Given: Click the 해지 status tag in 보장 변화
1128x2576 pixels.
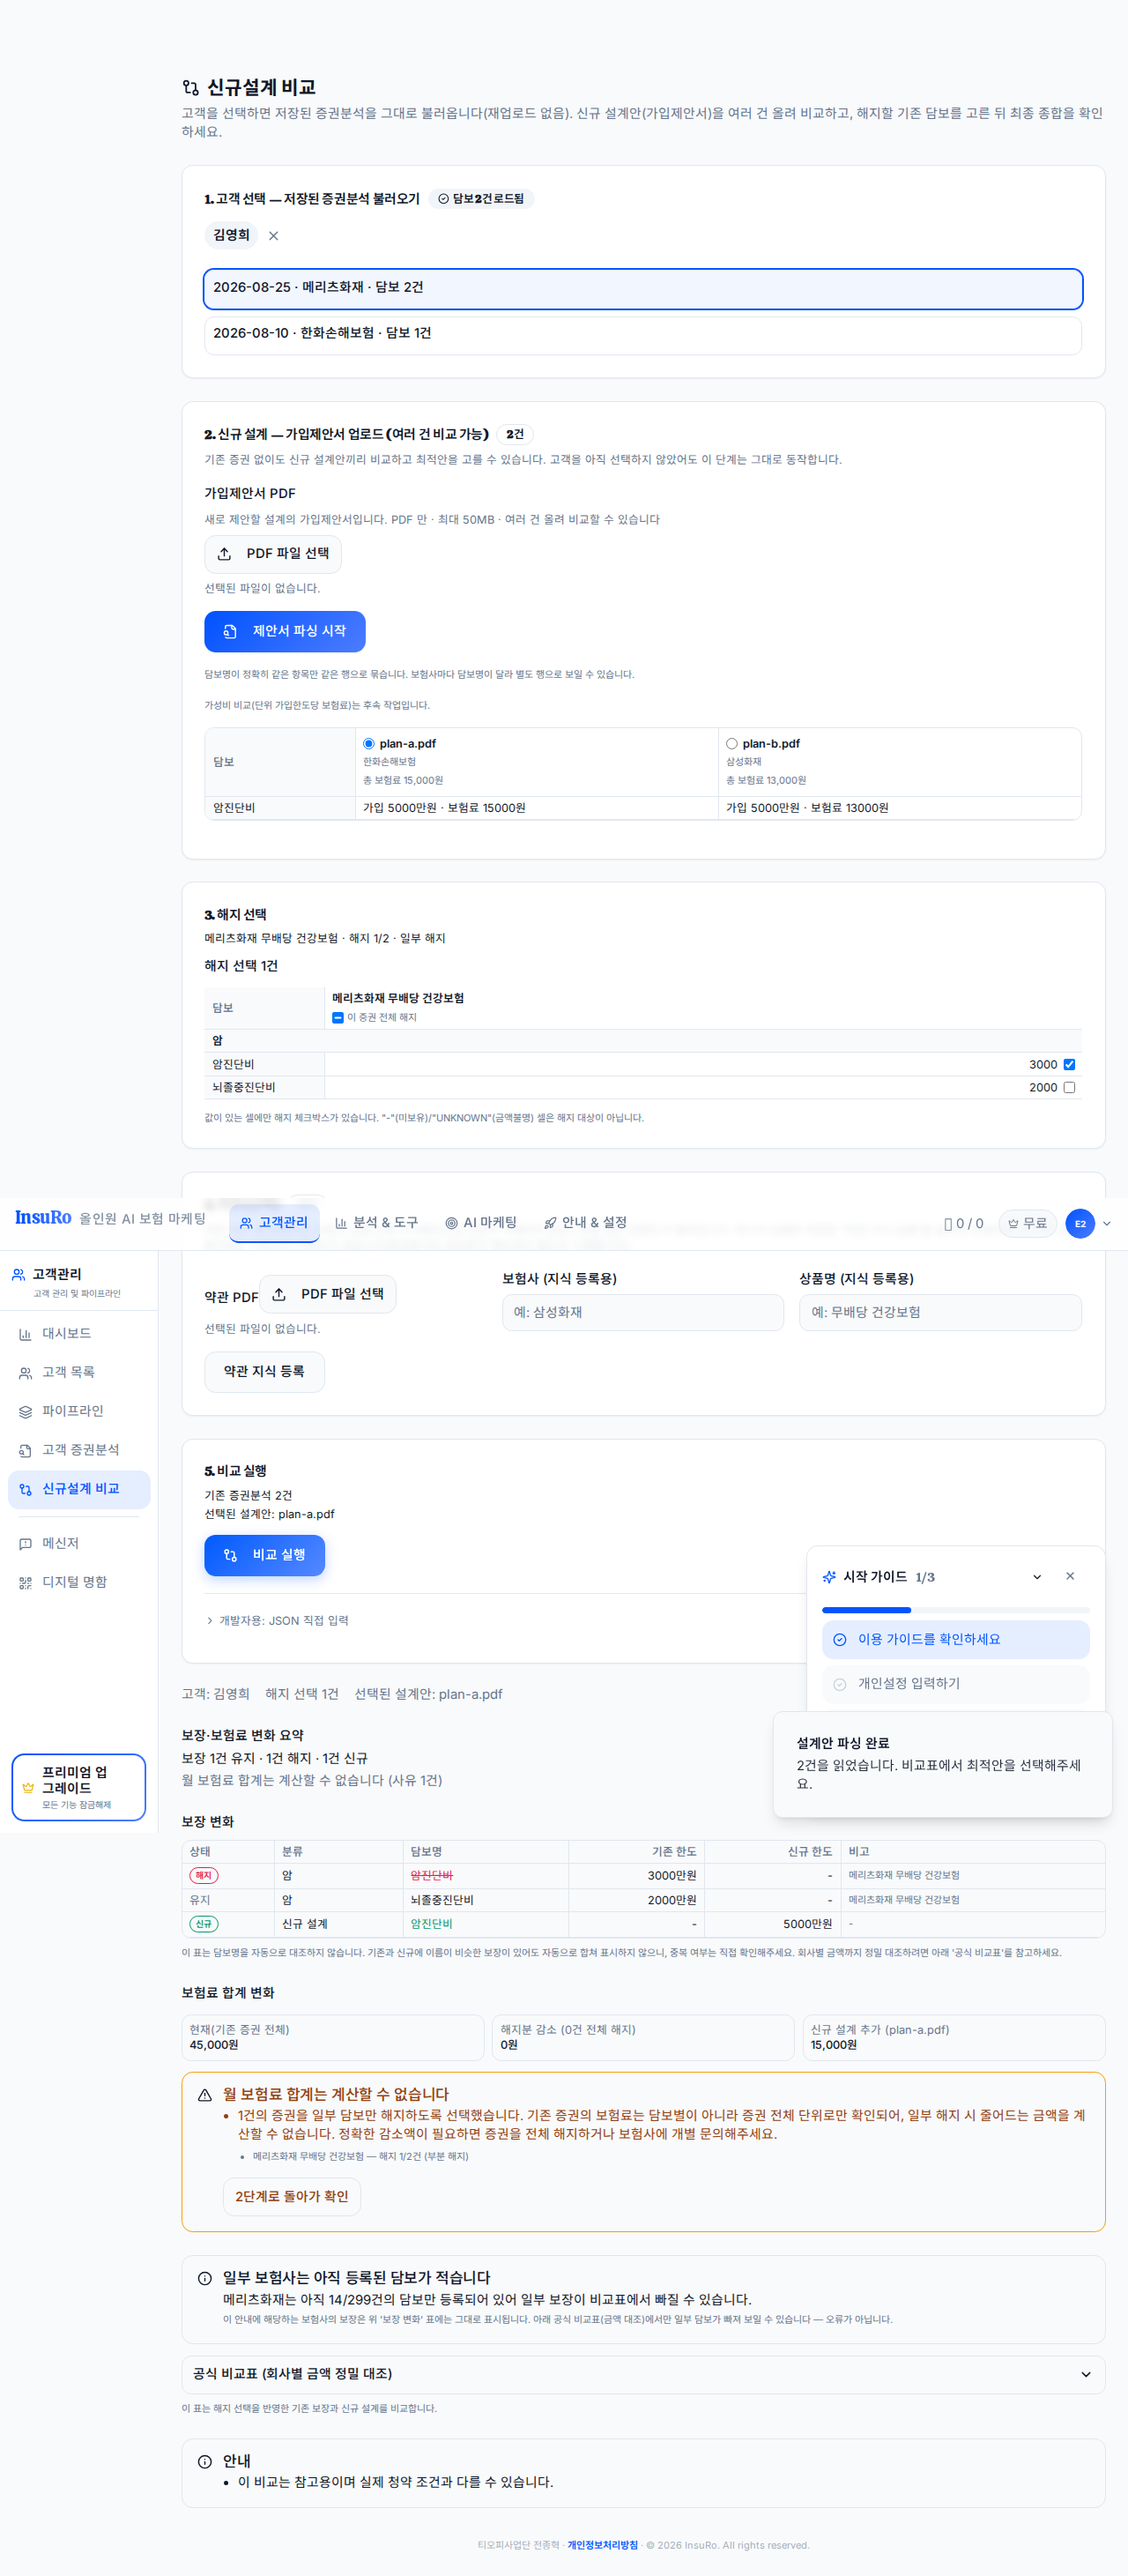Looking at the screenshot, I should [x=203, y=1876].
